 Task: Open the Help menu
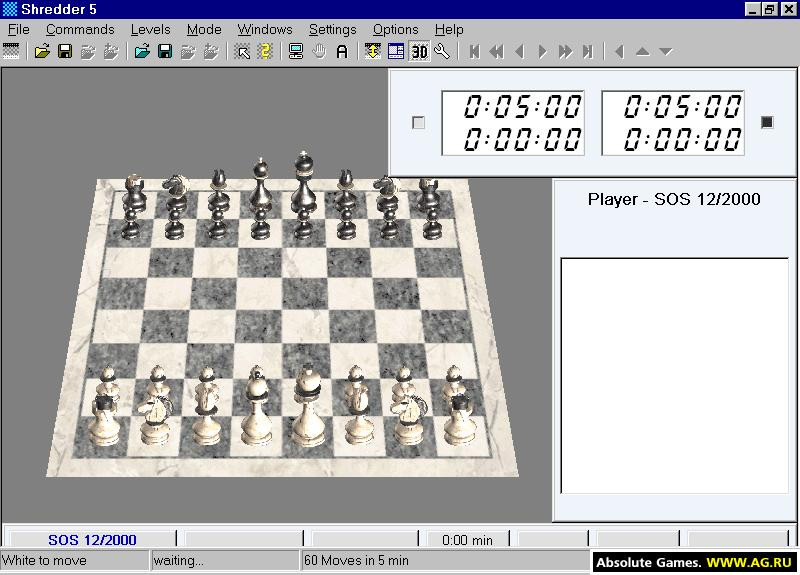[x=449, y=30]
